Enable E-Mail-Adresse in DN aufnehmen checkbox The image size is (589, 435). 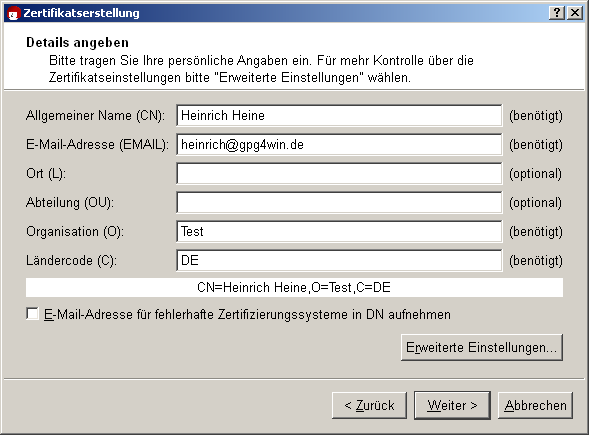pos(32,314)
